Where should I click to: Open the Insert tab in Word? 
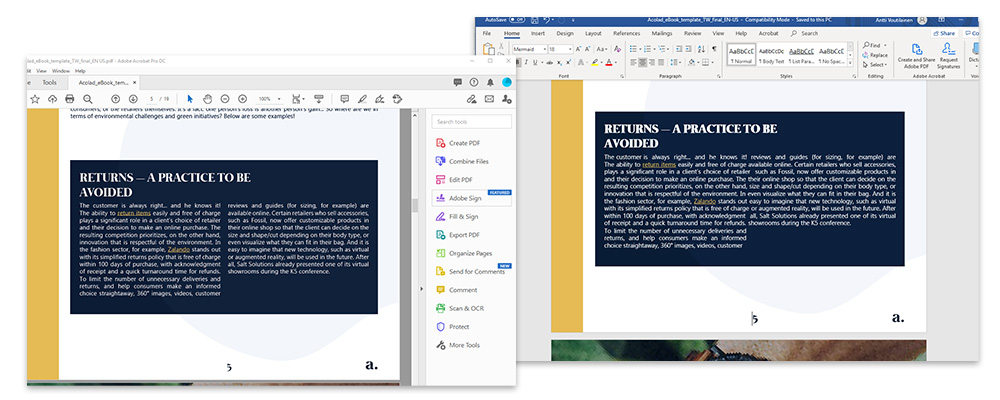(x=538, y=33)
